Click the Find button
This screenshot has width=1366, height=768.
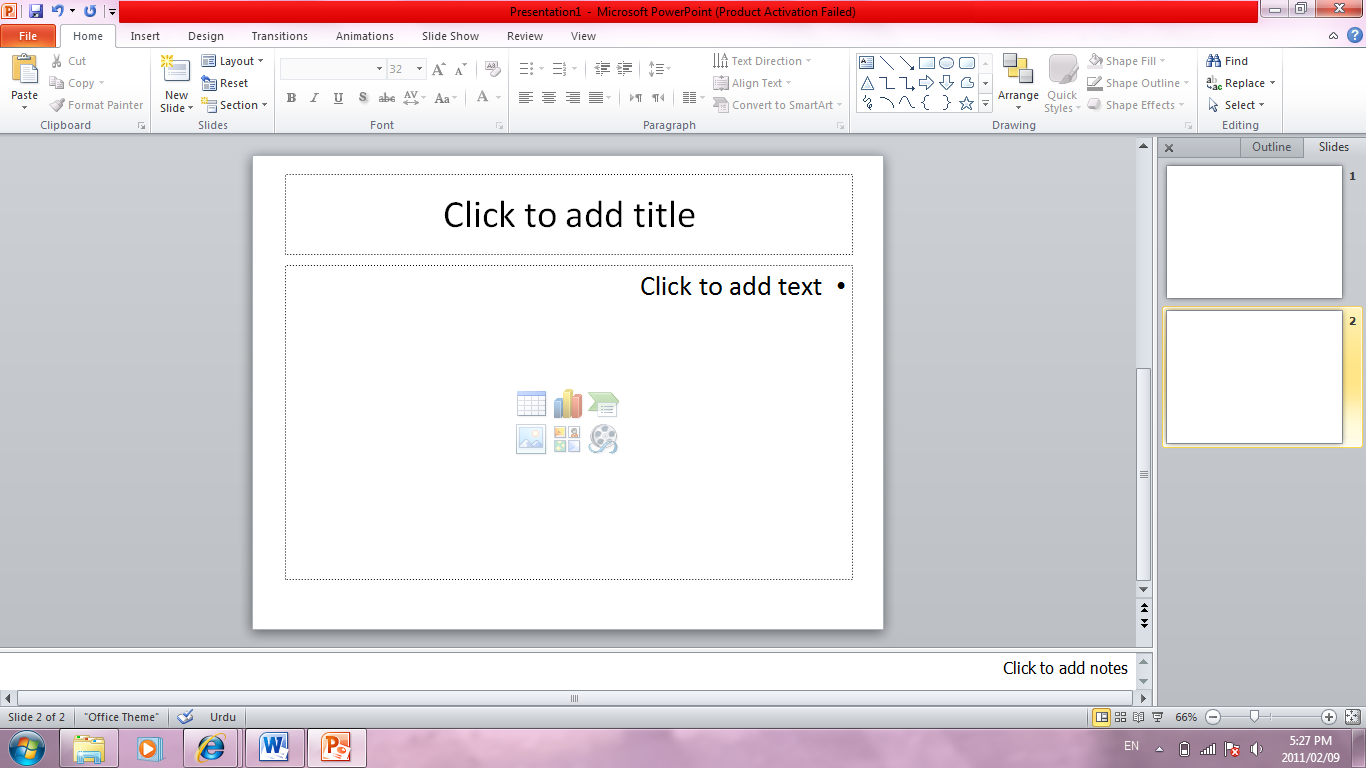click(1228, 61)
